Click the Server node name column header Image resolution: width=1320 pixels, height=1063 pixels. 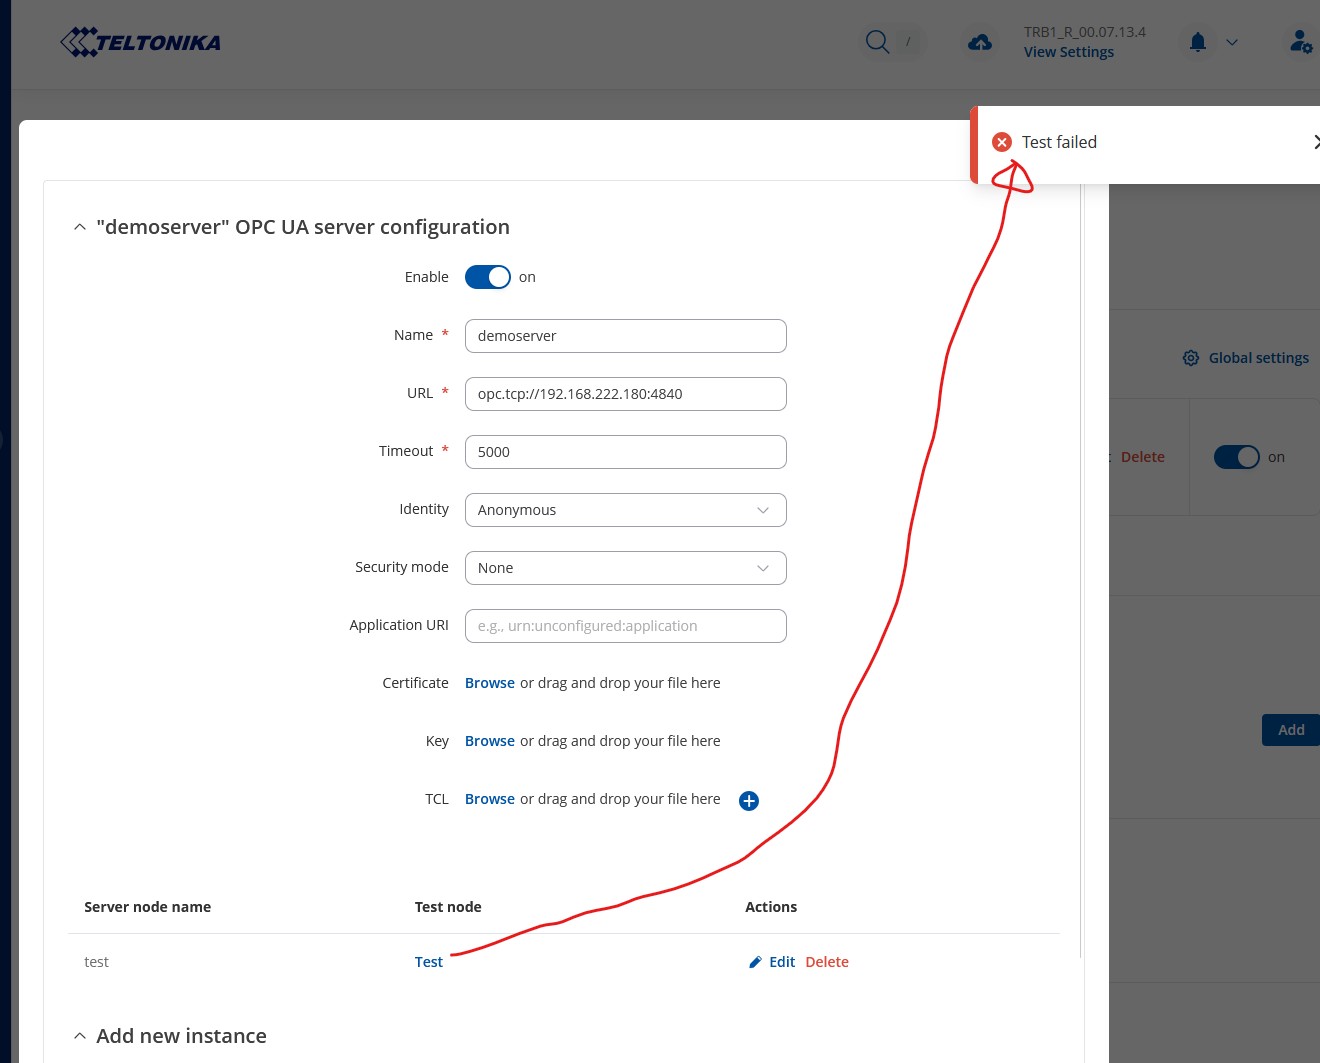(148, 907)
